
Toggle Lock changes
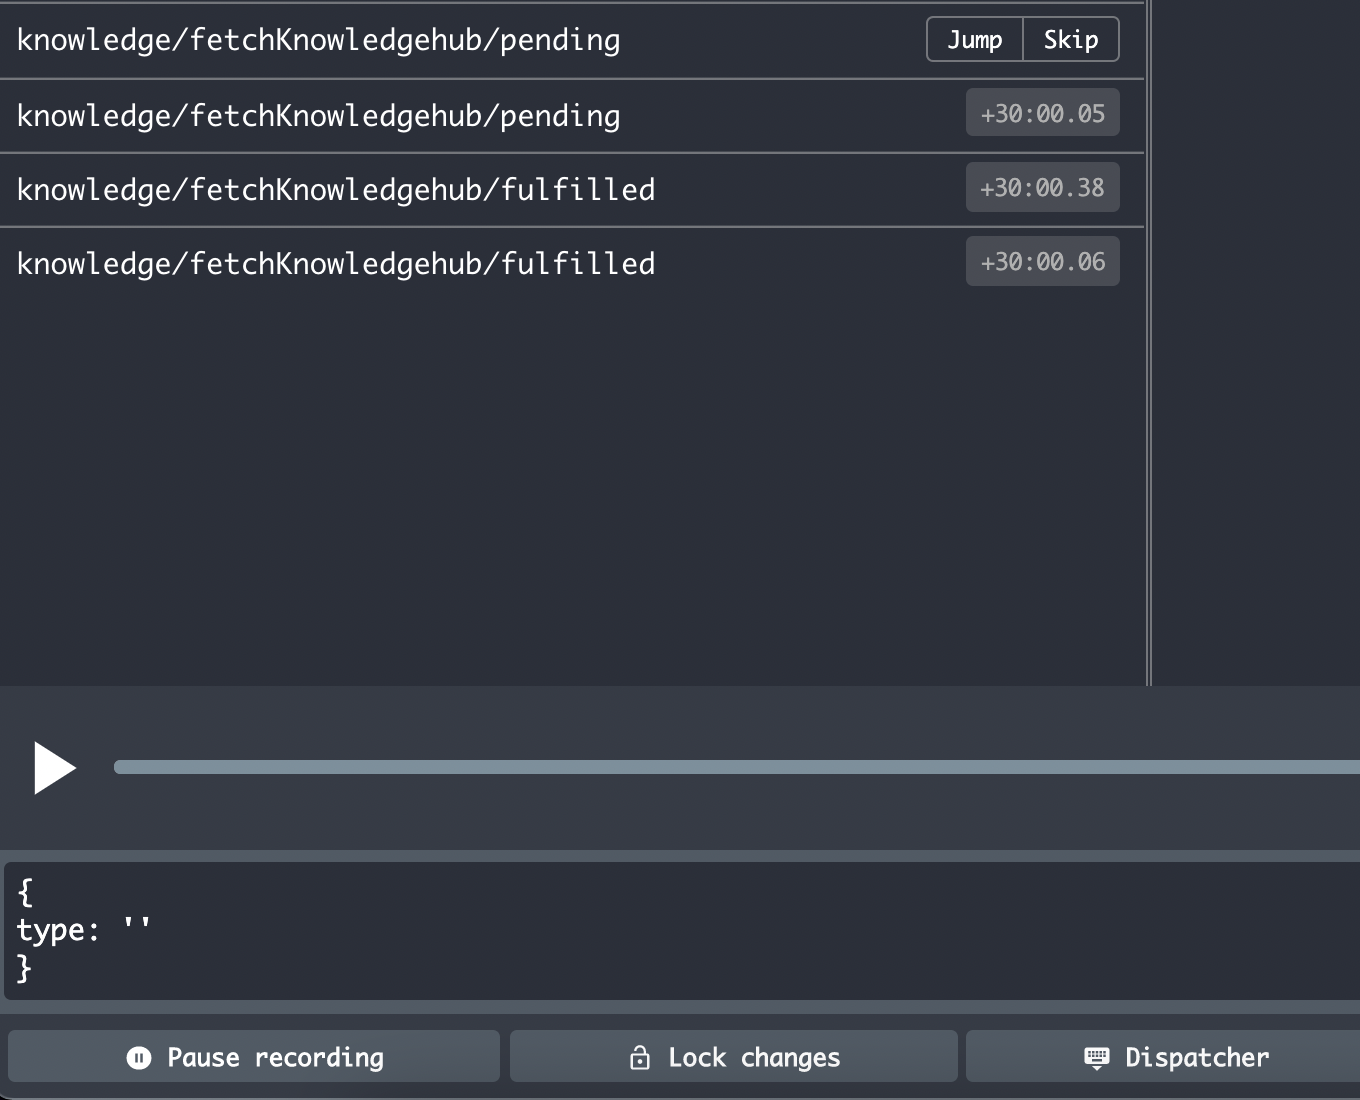[733, 1056]
